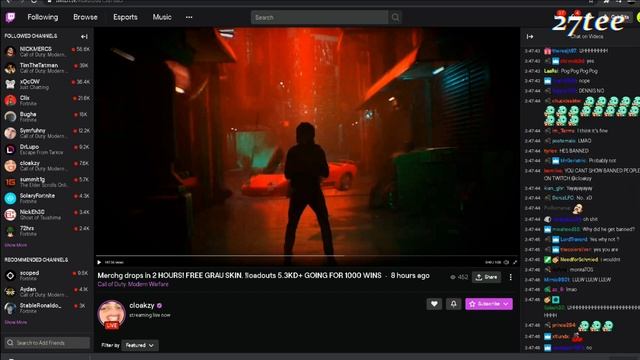Image resolution: width=640 pixels, height=360 pixels.
Task: Open the video options three-dot menu
Action: coord(511,277)
